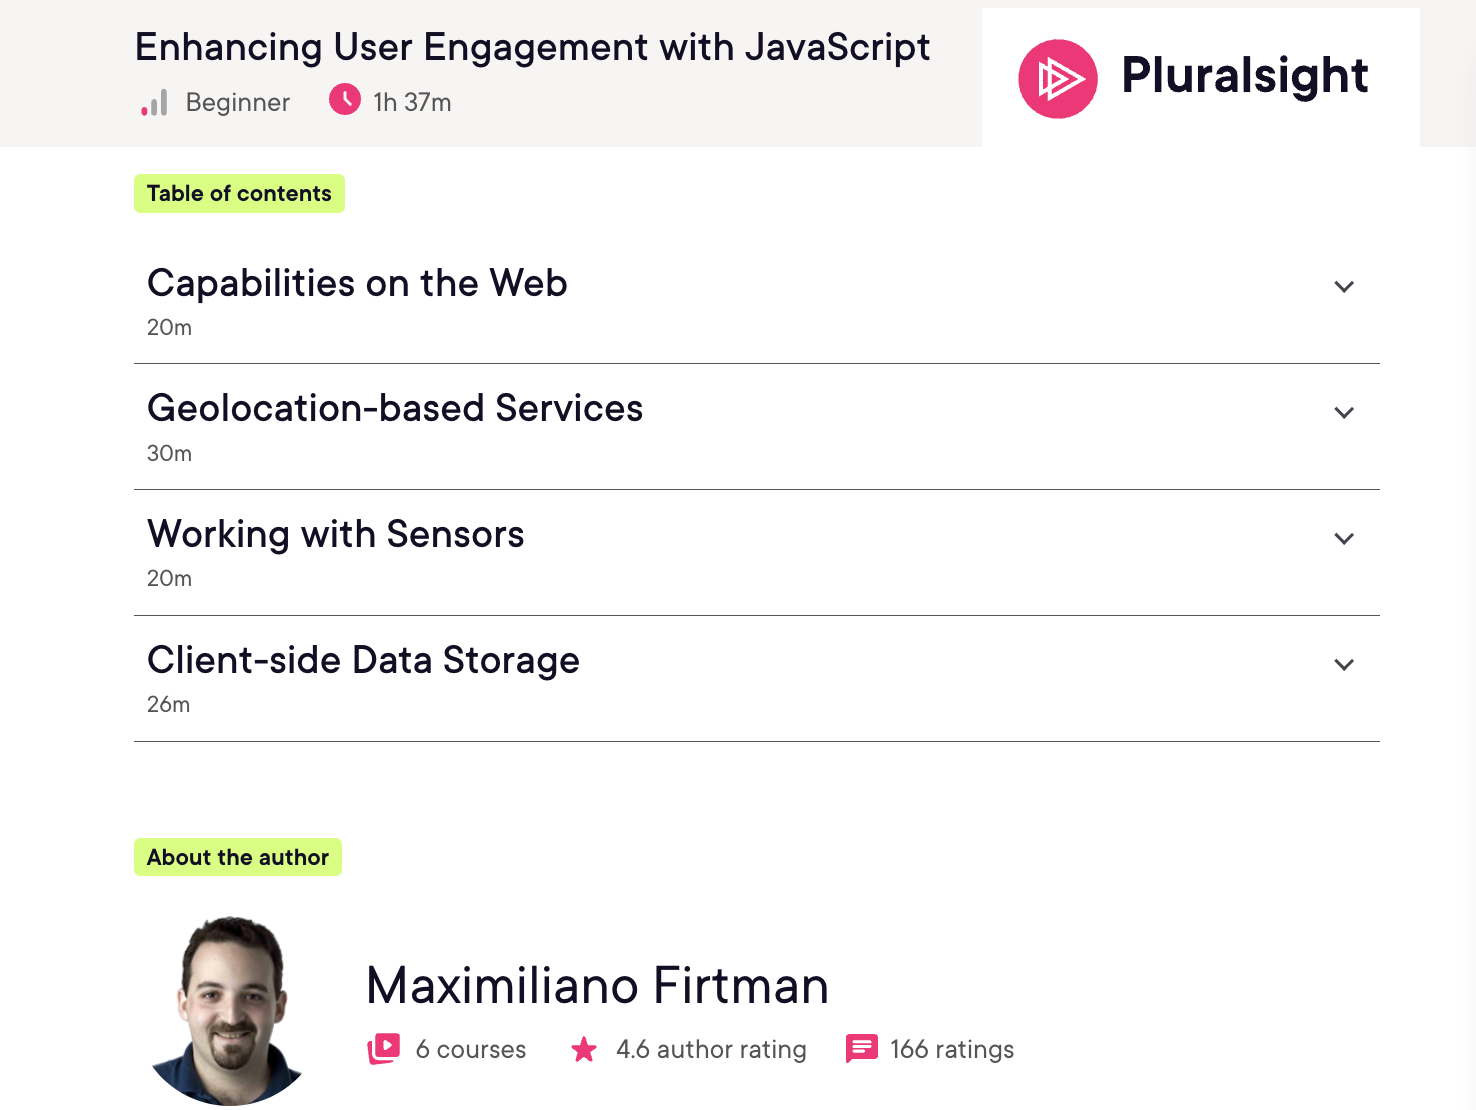Click the author profile photo
This screenshot has width=1476, height=1110.
click(x=232, y=1010)
